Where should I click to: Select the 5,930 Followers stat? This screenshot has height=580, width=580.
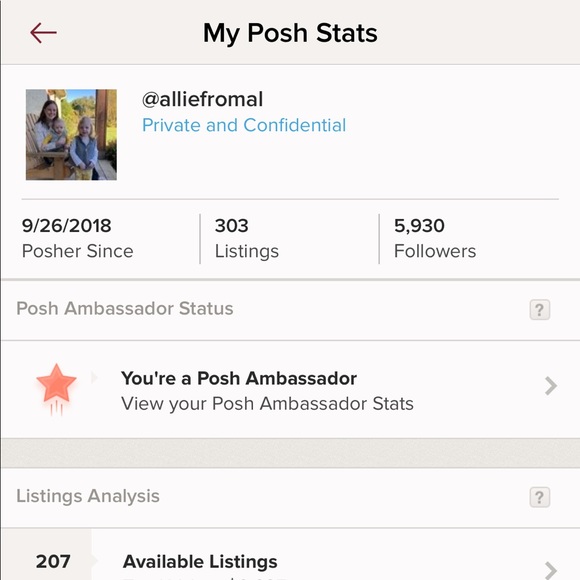[x=435, y=239]
